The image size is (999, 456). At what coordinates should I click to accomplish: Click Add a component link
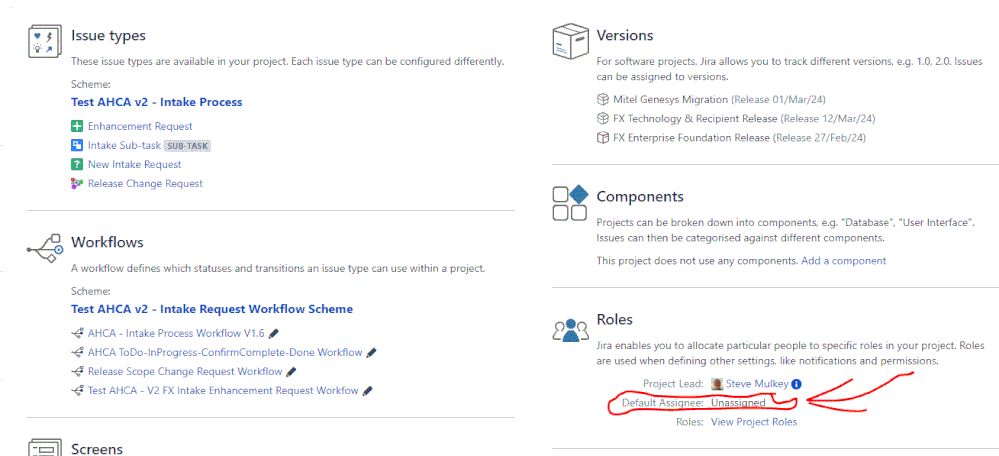844,260
